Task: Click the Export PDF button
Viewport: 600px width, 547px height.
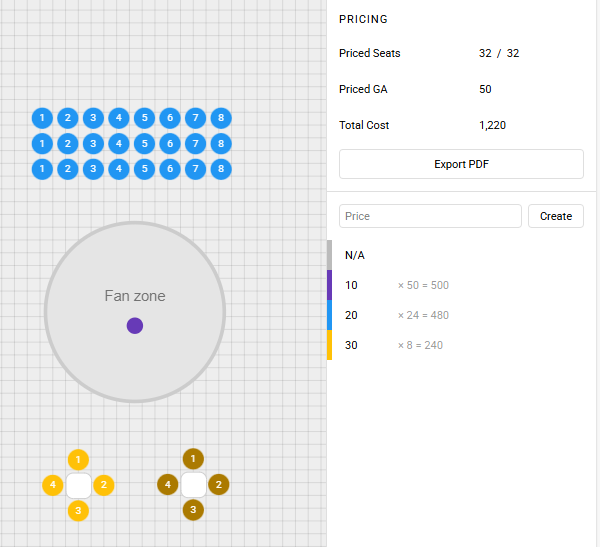Action: click(461, 164)
